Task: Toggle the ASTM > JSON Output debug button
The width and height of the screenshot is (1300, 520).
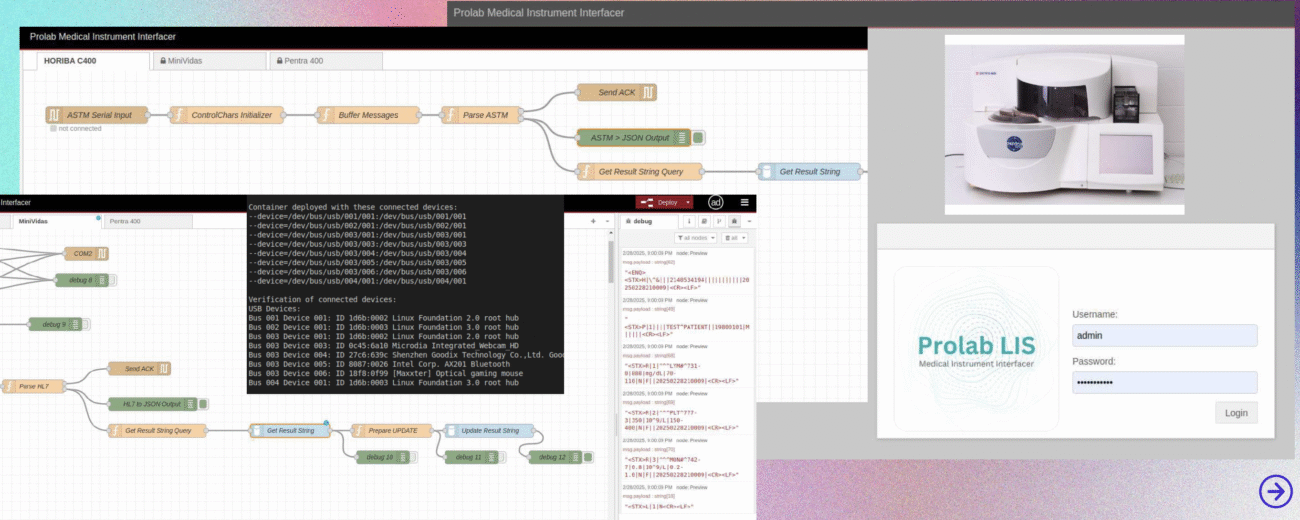Action: click(698, 138)
